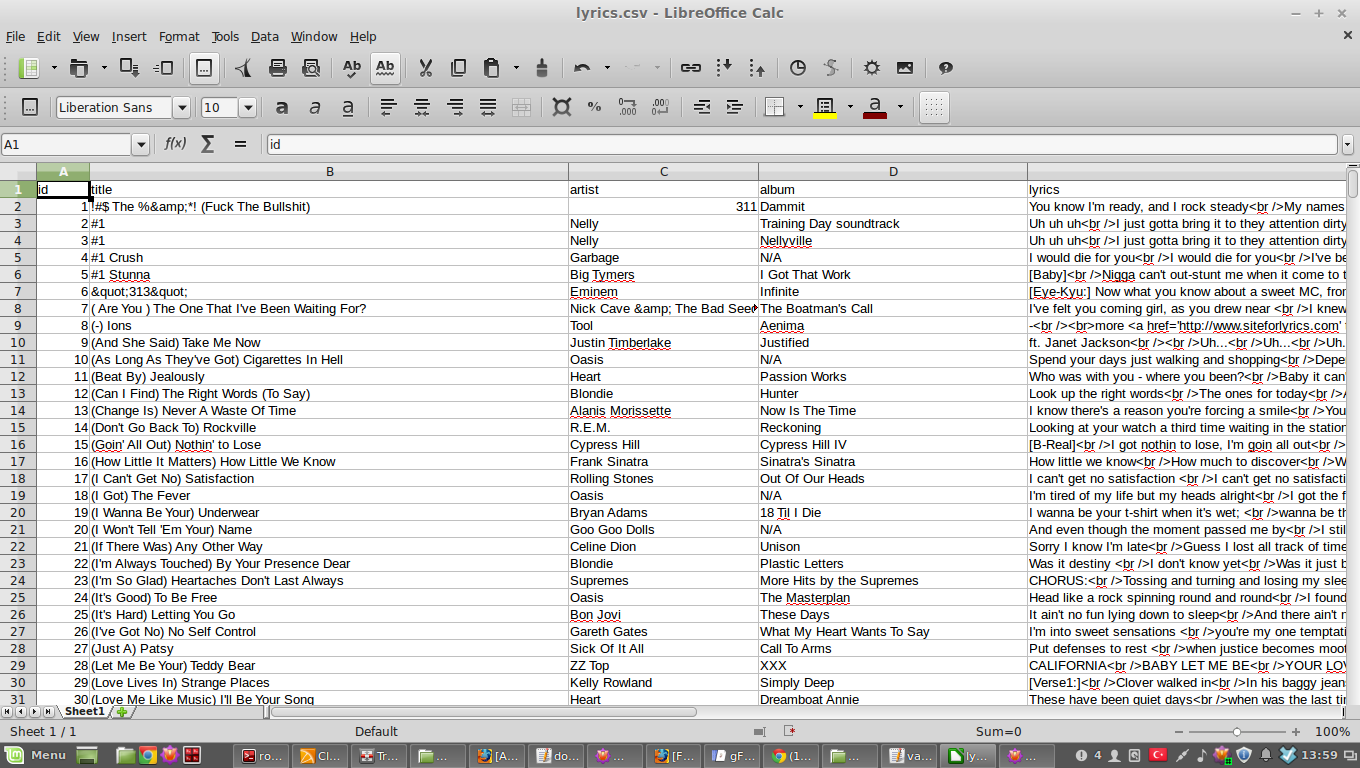The height and width of the screenshot is (768, 1360).
Task: Toggle Italic formatting
Action: tap(315, 107)
